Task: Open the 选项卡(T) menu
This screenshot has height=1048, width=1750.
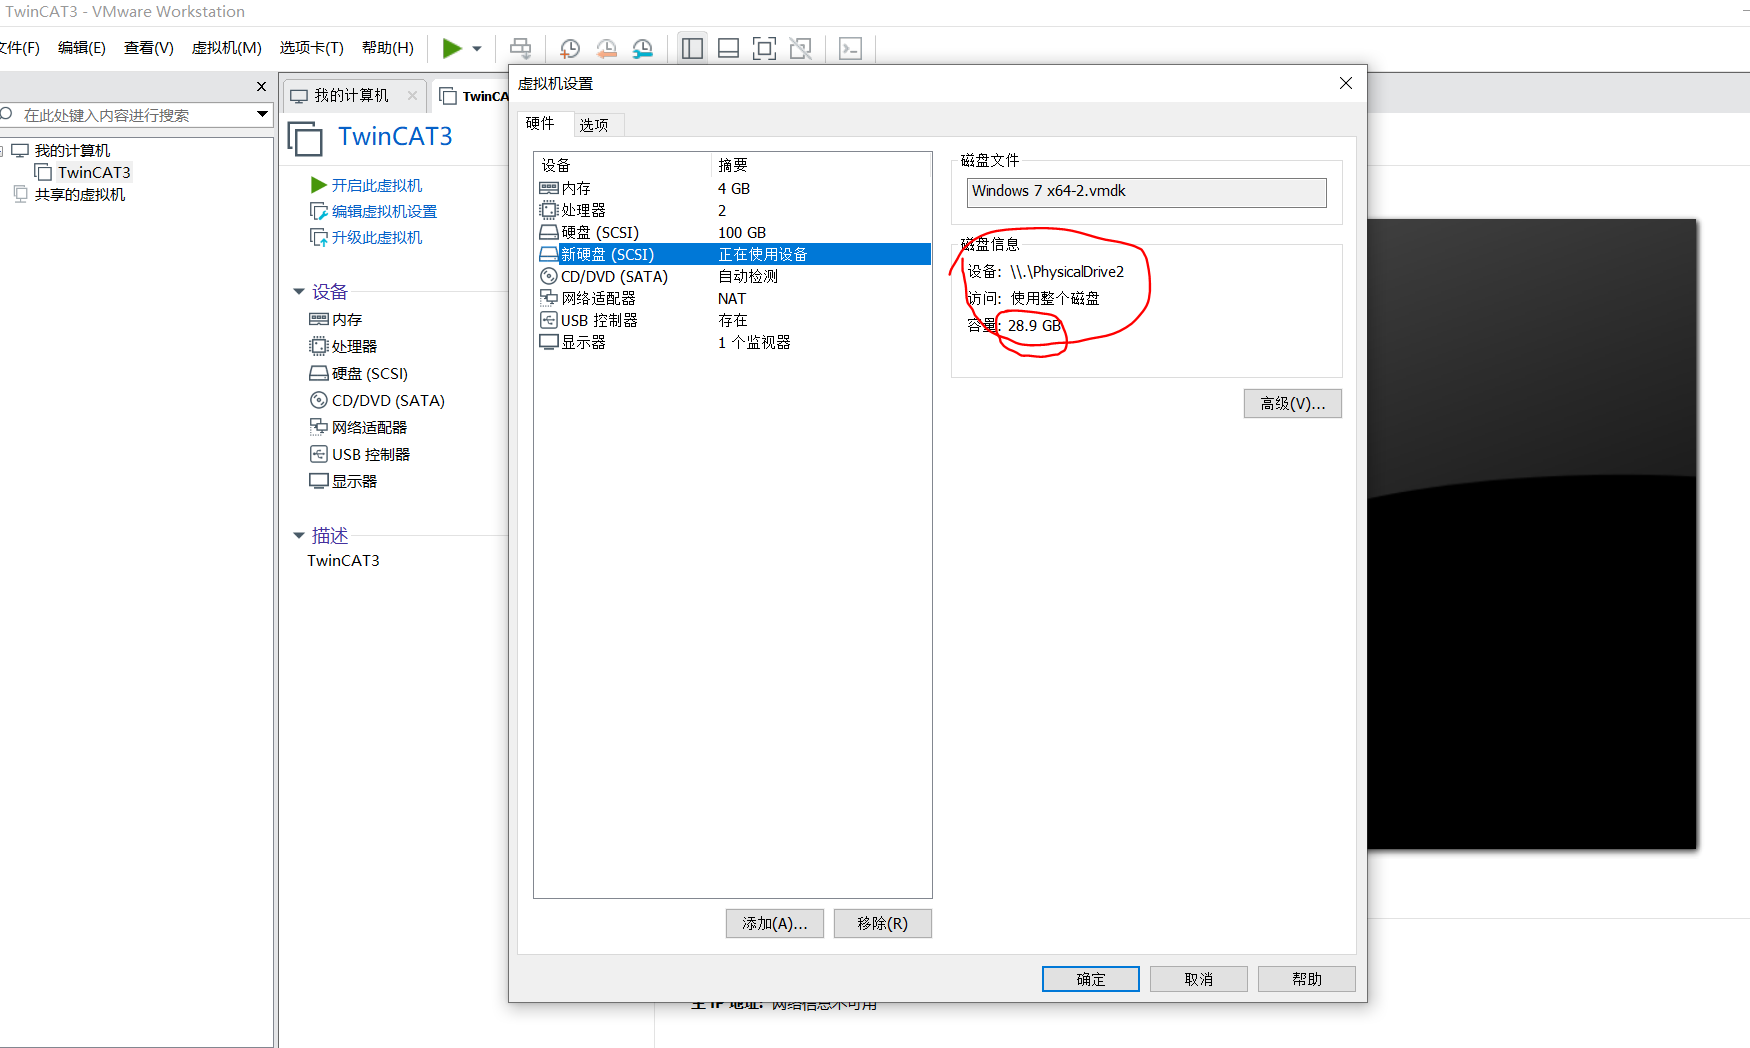Action: pos(312,48)
